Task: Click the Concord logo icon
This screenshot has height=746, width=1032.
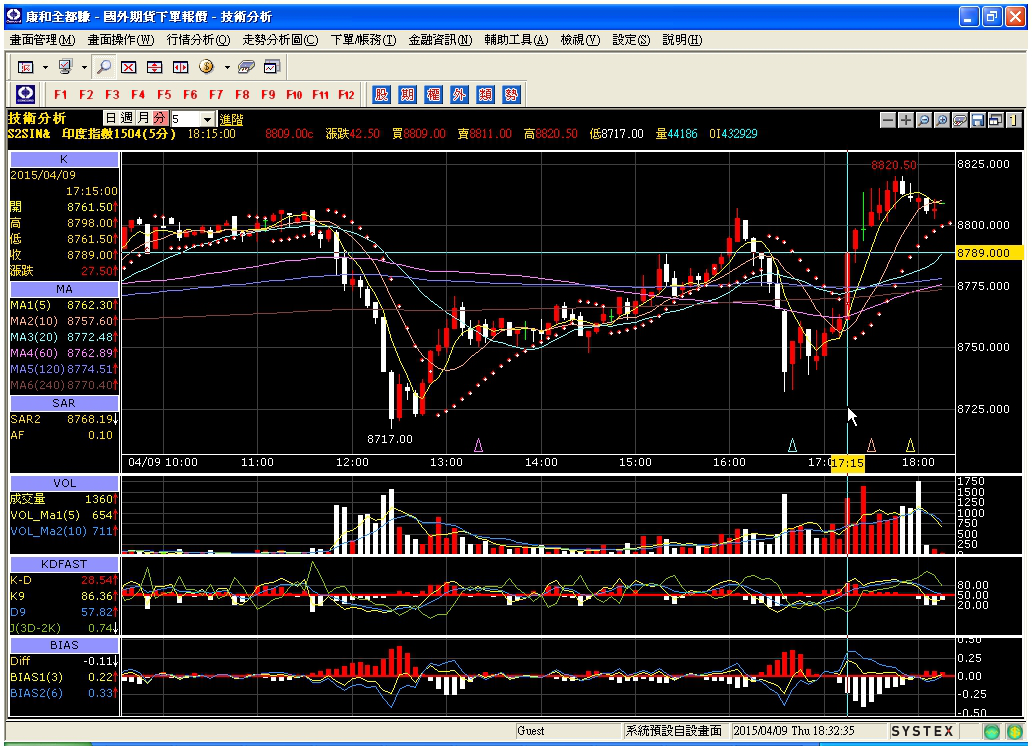Action: (x=25, y=95)
